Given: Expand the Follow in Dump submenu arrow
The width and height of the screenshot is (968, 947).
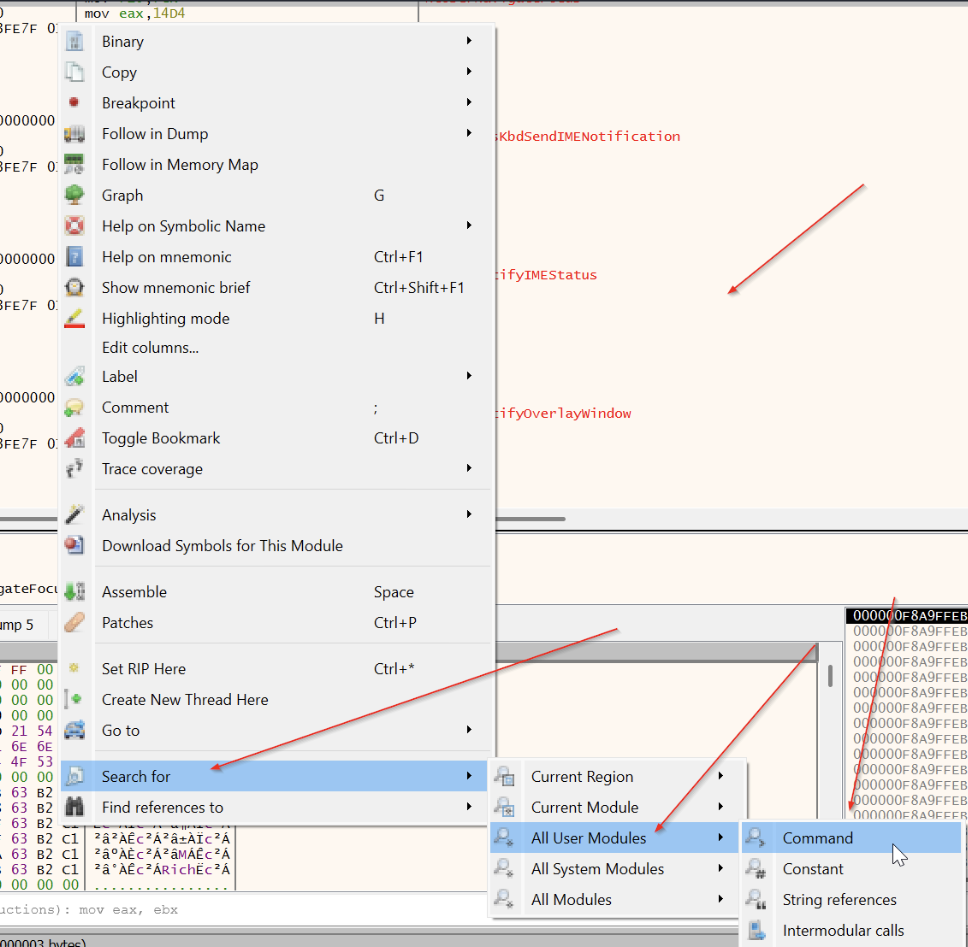Looking at the screenshot, I should pos(469,134).
